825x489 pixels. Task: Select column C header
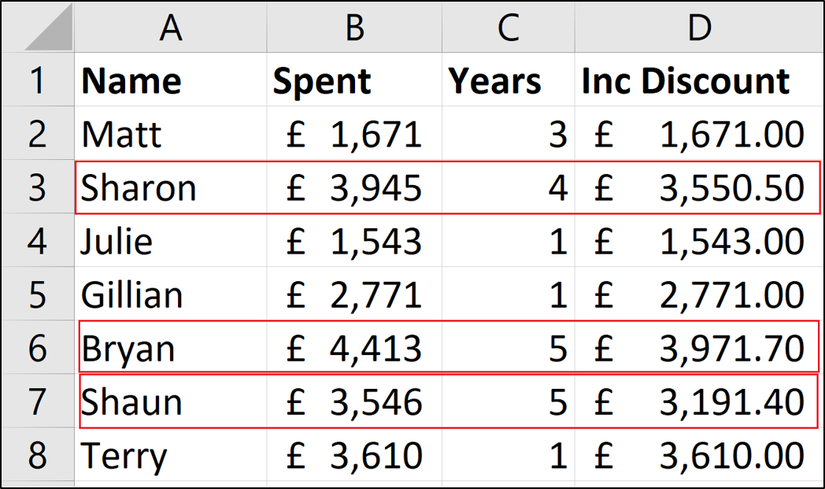click(508, 30)
